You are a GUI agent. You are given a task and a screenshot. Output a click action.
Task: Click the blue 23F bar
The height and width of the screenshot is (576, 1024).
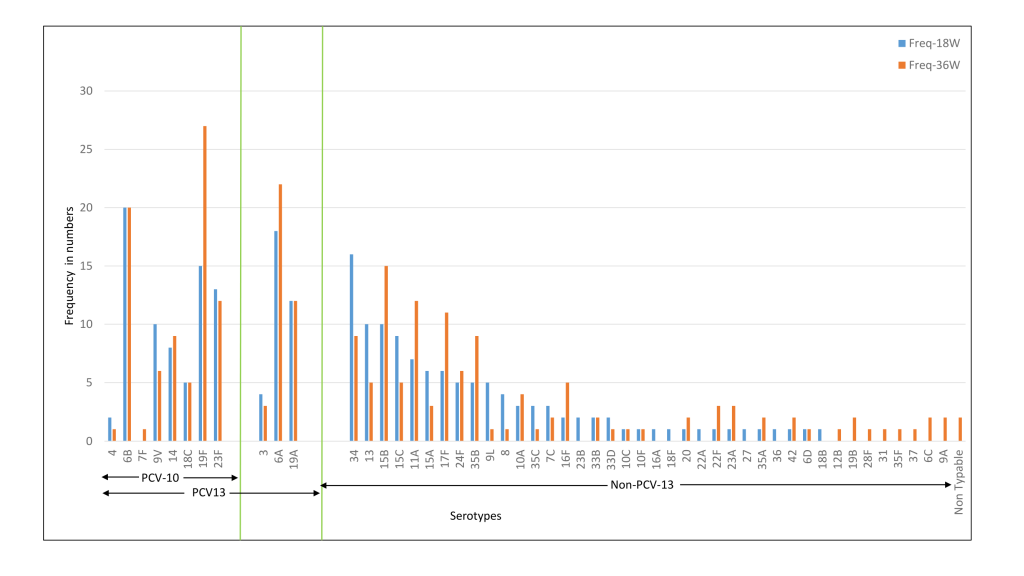pyautogui.click(x=216, y=365)
